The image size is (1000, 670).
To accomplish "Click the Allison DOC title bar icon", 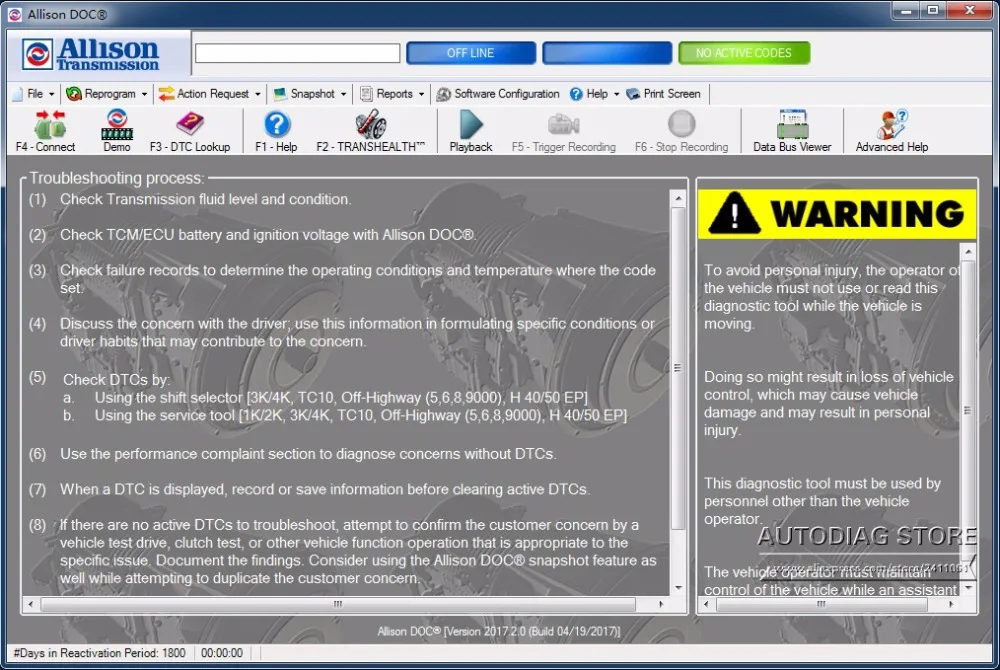I will point(15,14).
